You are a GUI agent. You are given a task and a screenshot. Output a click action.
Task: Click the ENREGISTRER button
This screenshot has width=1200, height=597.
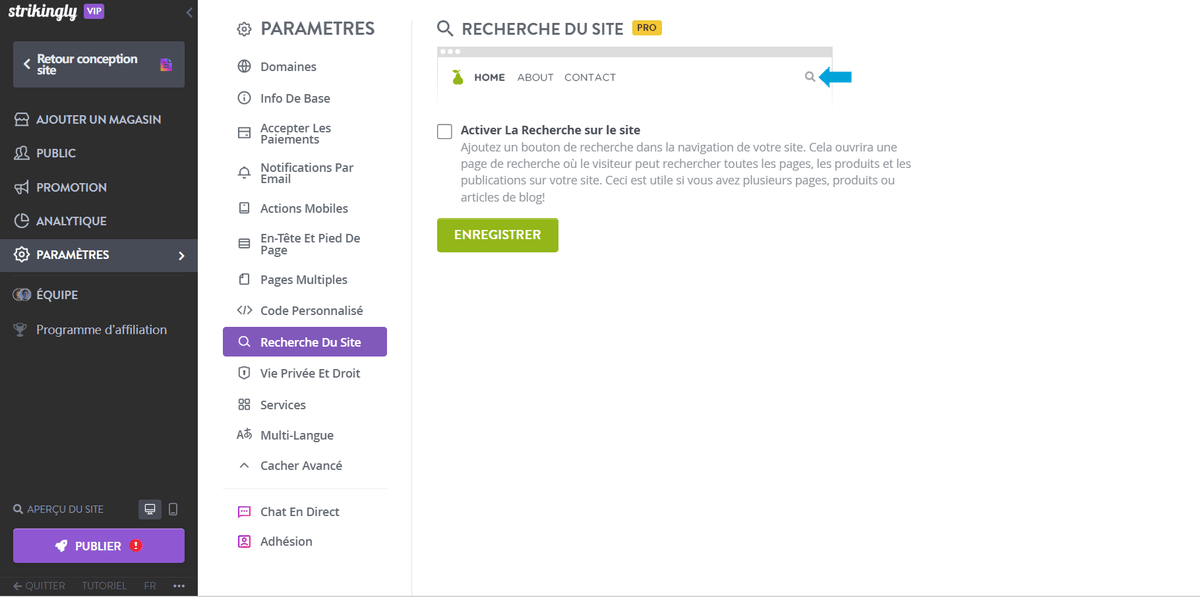pos(497,234)
